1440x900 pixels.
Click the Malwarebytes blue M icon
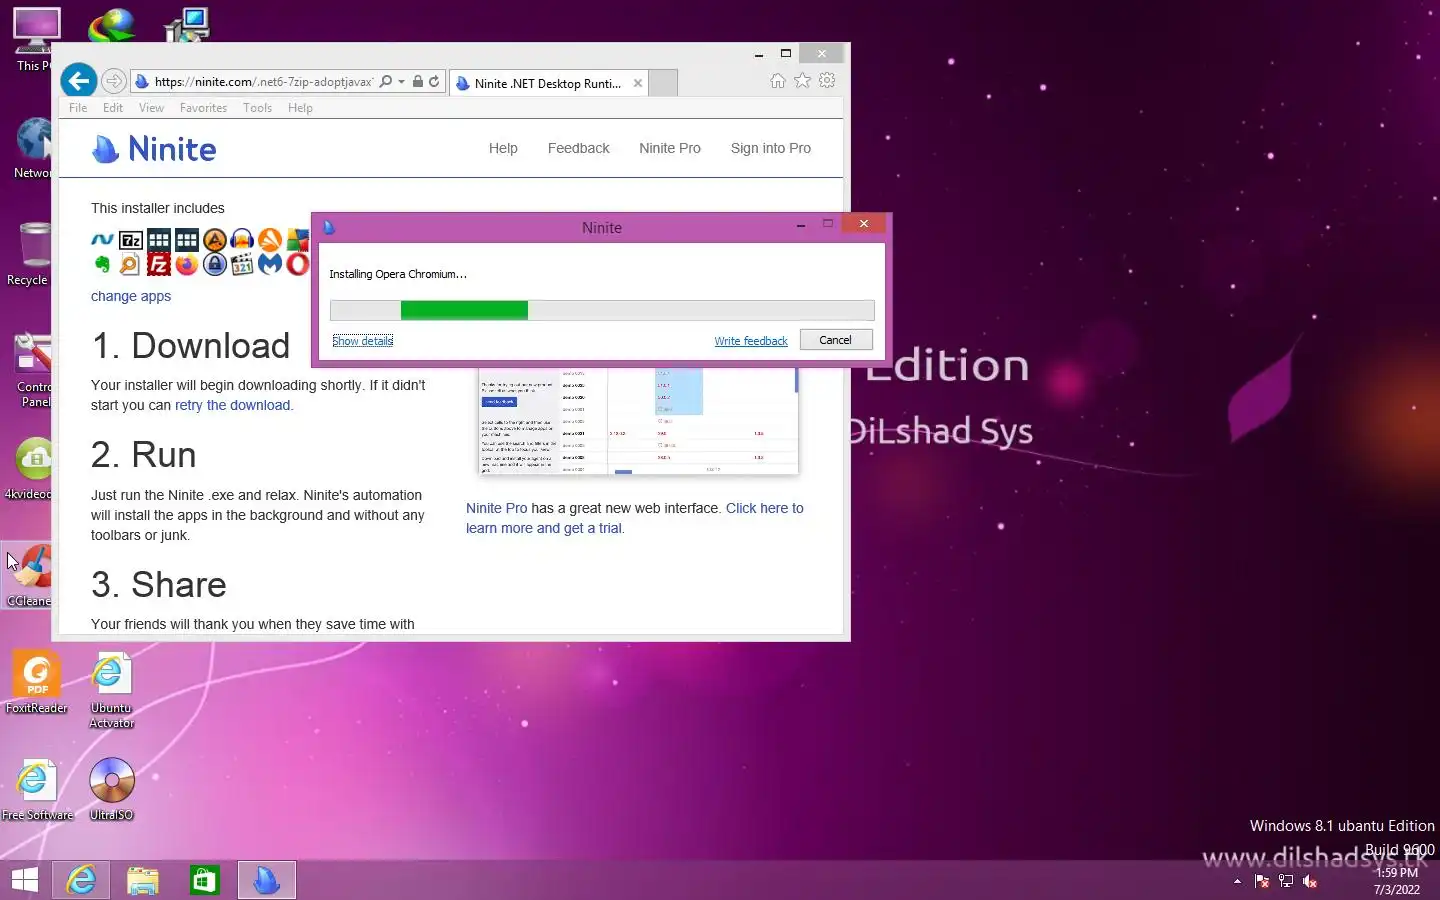tap(270, 265)
